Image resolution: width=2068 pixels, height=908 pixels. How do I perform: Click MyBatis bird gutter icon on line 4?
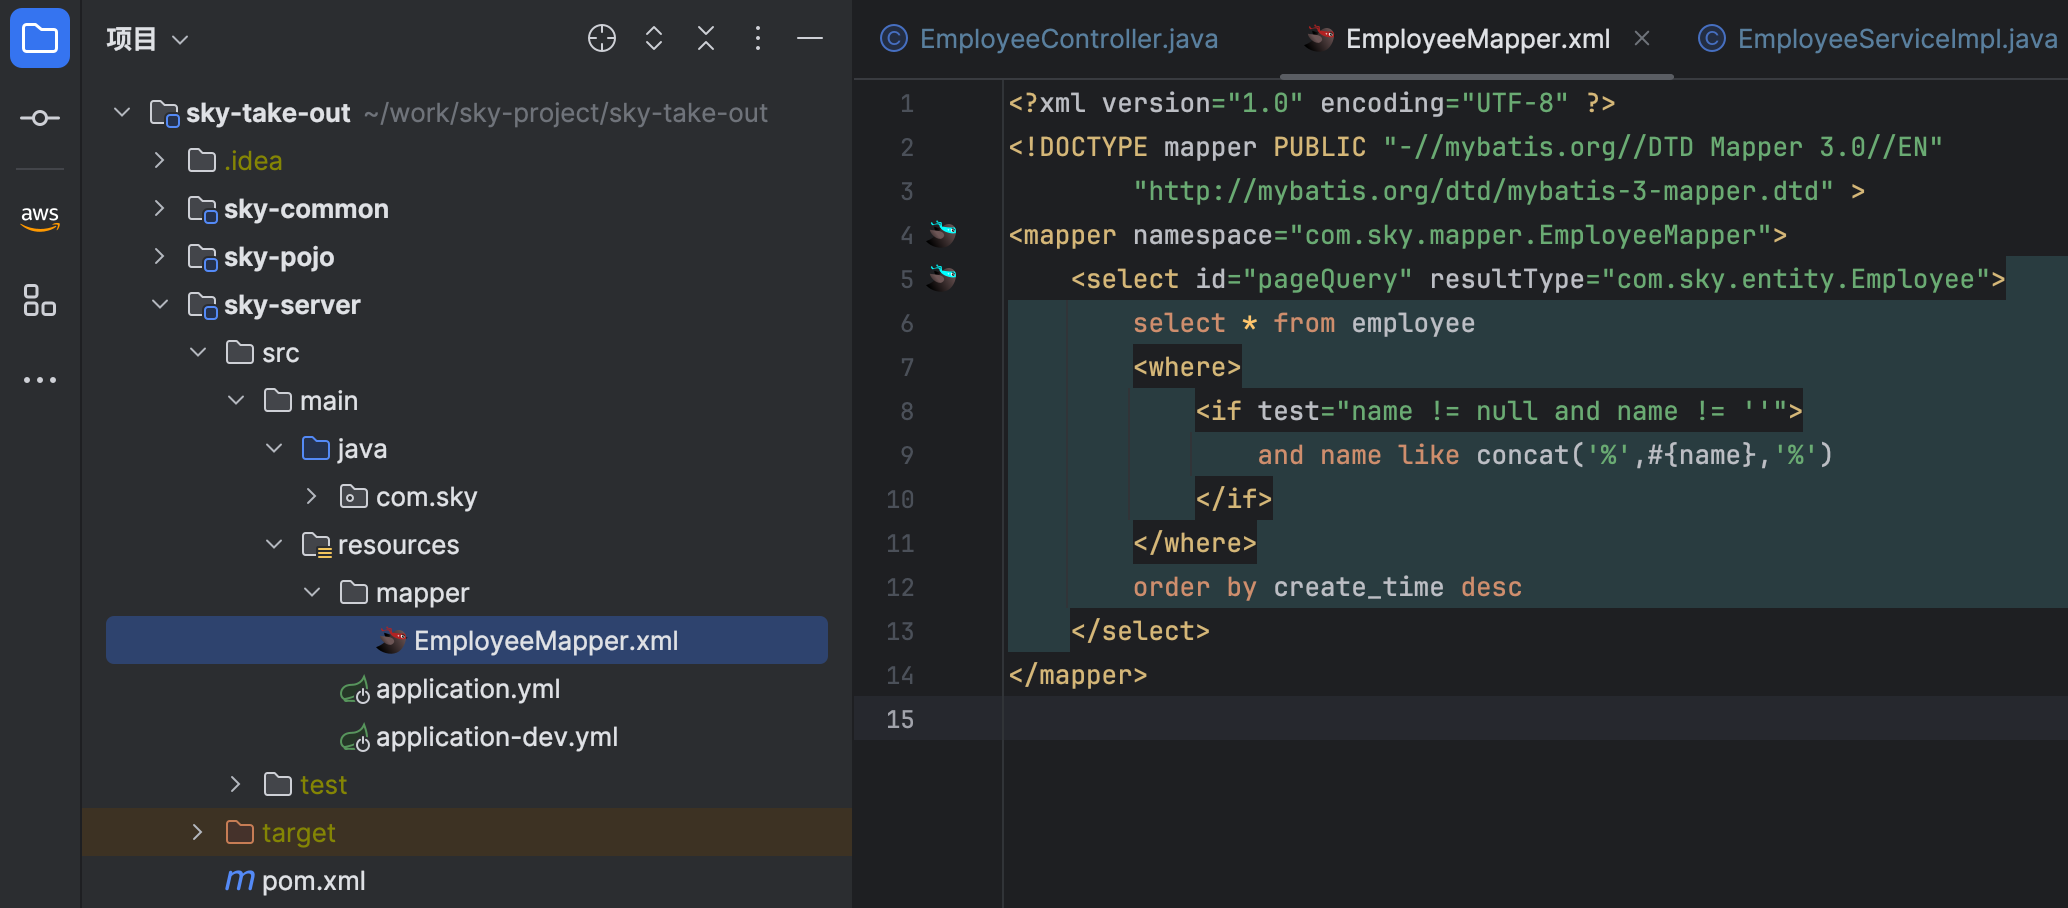pos(941,234)
